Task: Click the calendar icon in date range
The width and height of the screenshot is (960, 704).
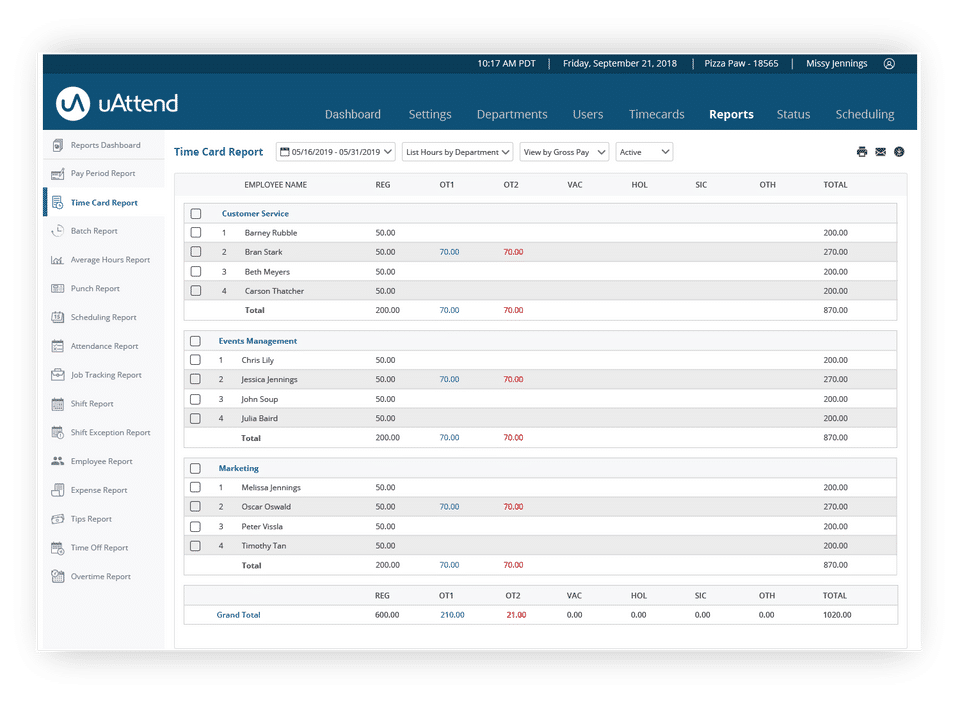Action: (x=285, y=152)
